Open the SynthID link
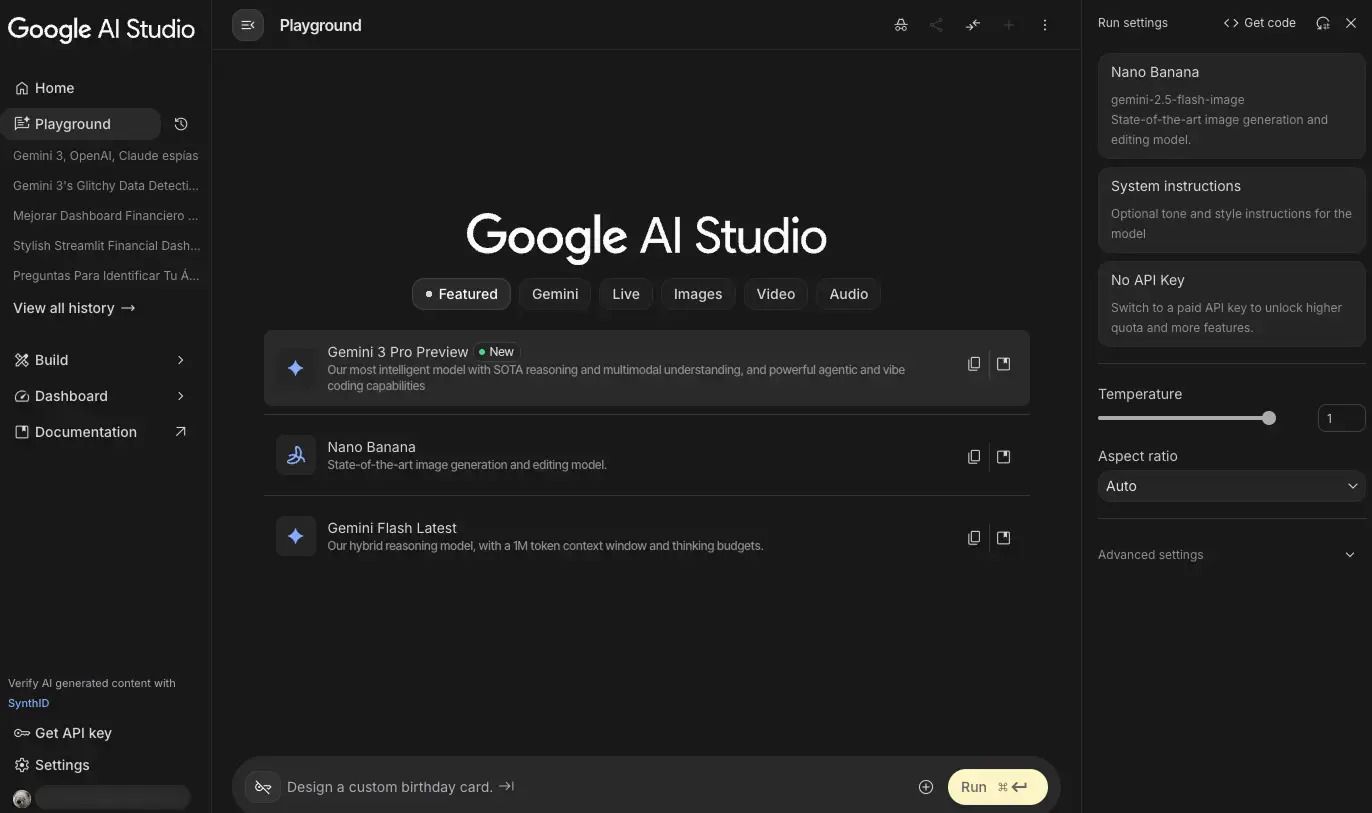Viewport: 1372px width, 813px height. coord(28,703)
